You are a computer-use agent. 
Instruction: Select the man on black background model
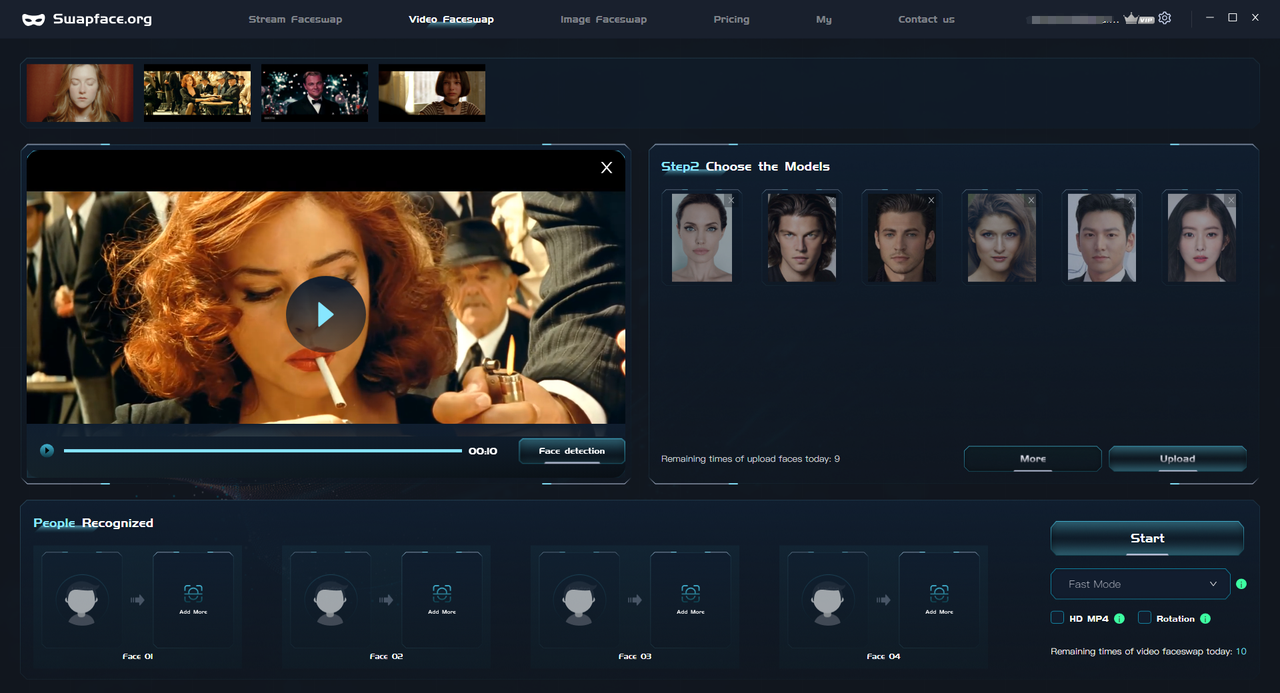(x=902, y=237)
